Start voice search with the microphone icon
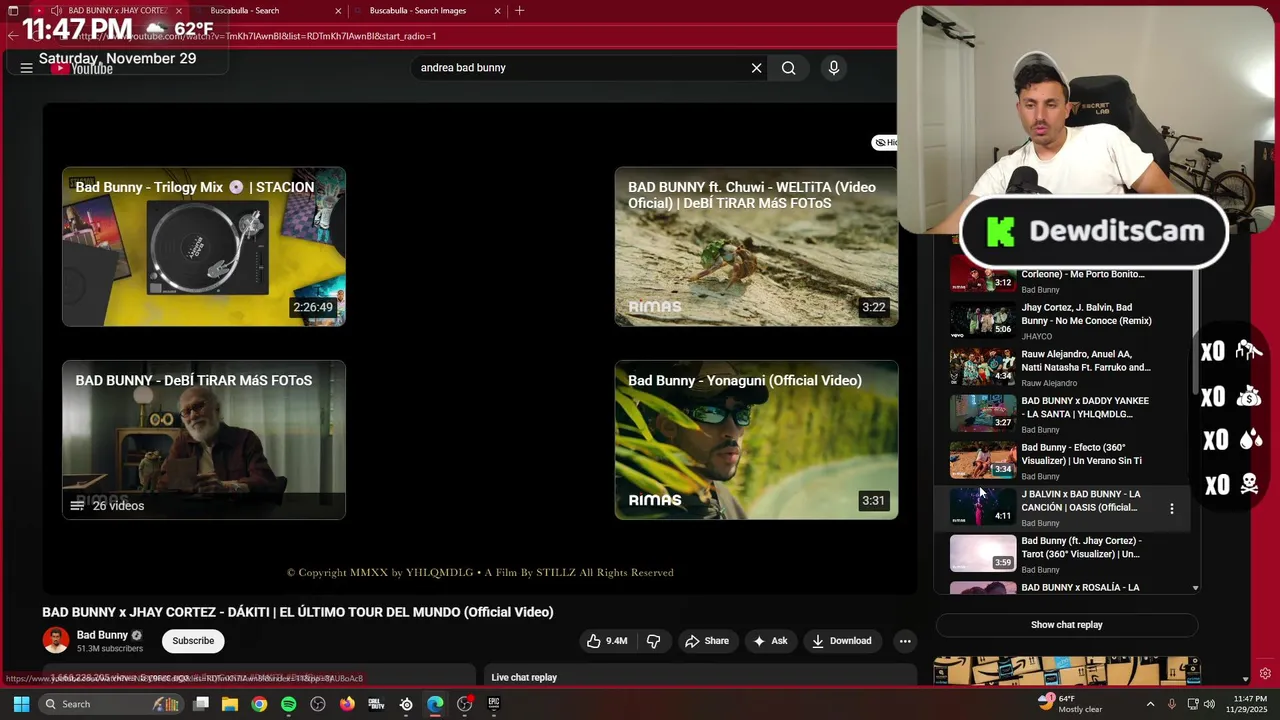Image resolution: width=1280 pixels, height=720 pixels. pos(834,68)
